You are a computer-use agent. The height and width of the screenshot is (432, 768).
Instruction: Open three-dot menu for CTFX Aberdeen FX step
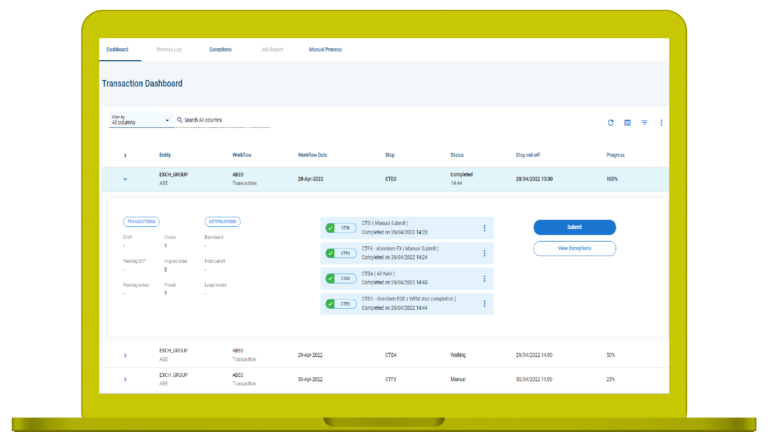point(485,253)
